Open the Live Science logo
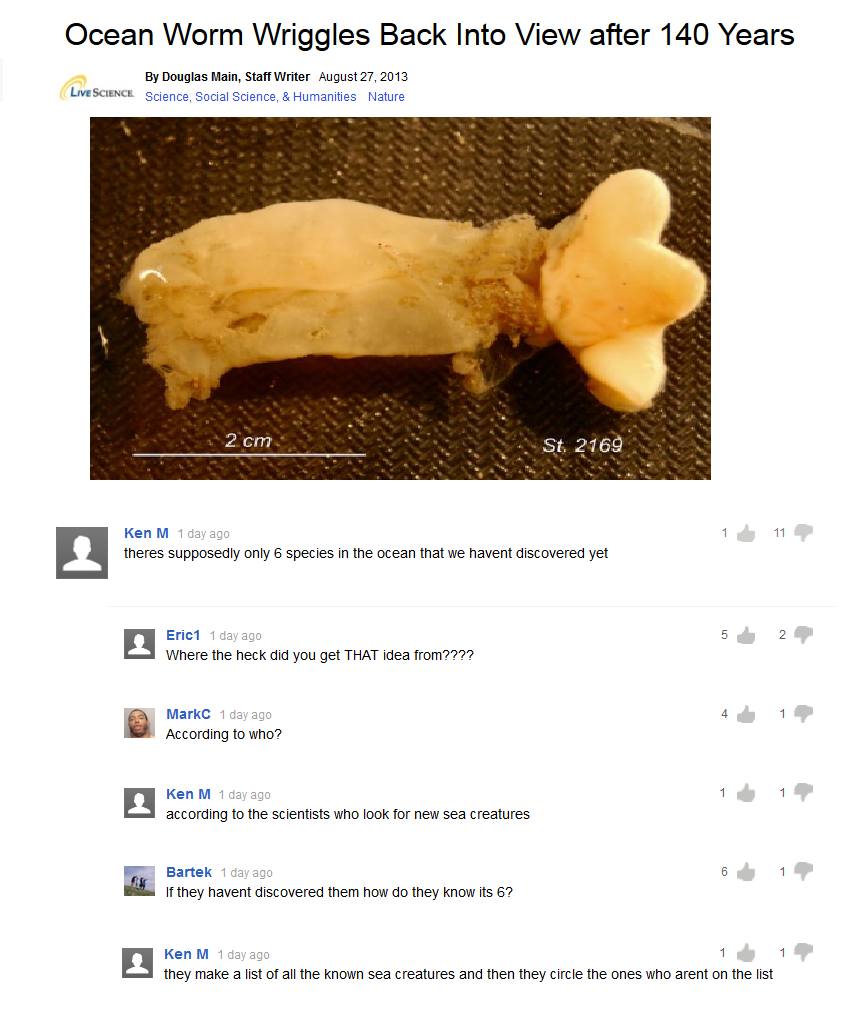 [96, 88]
